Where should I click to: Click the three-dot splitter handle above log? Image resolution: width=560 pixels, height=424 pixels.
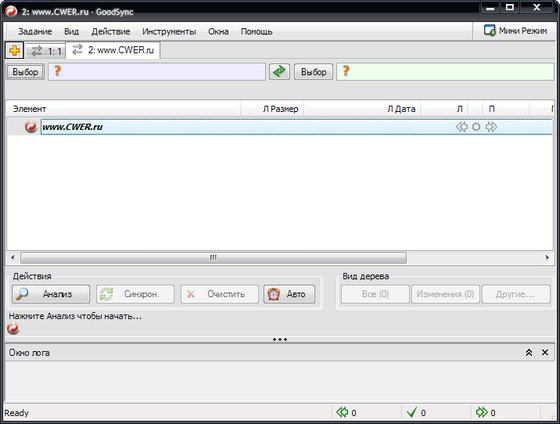280,339
